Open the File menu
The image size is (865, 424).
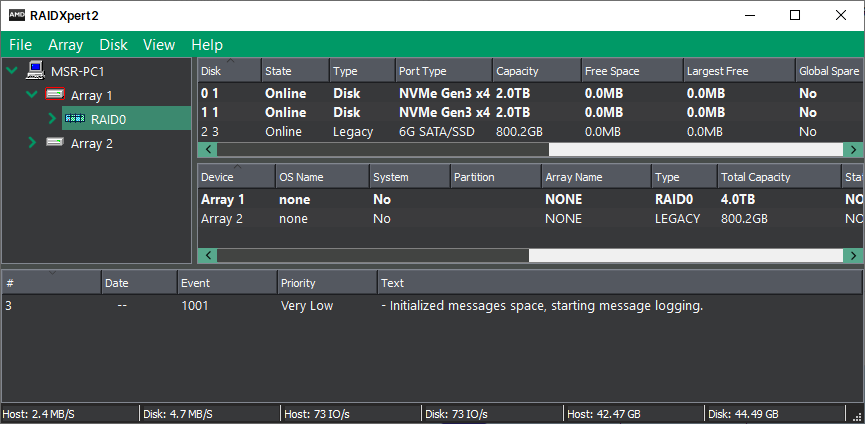point(21,45)
